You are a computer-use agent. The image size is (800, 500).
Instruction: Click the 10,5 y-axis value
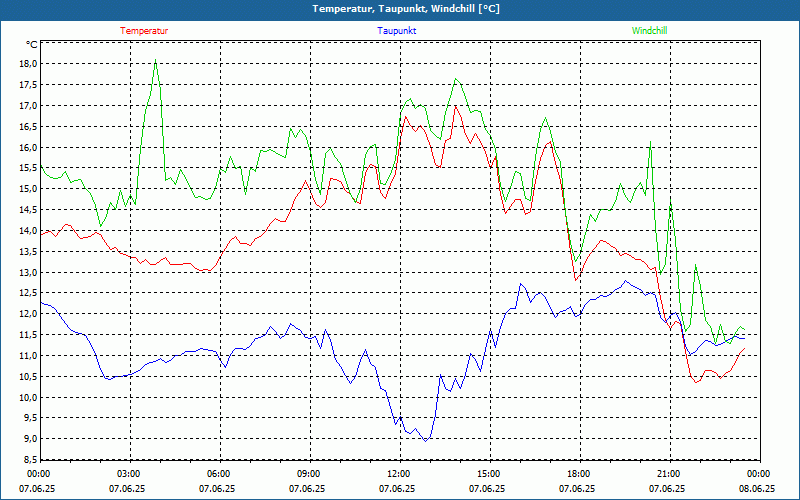[x=29, y=377]
